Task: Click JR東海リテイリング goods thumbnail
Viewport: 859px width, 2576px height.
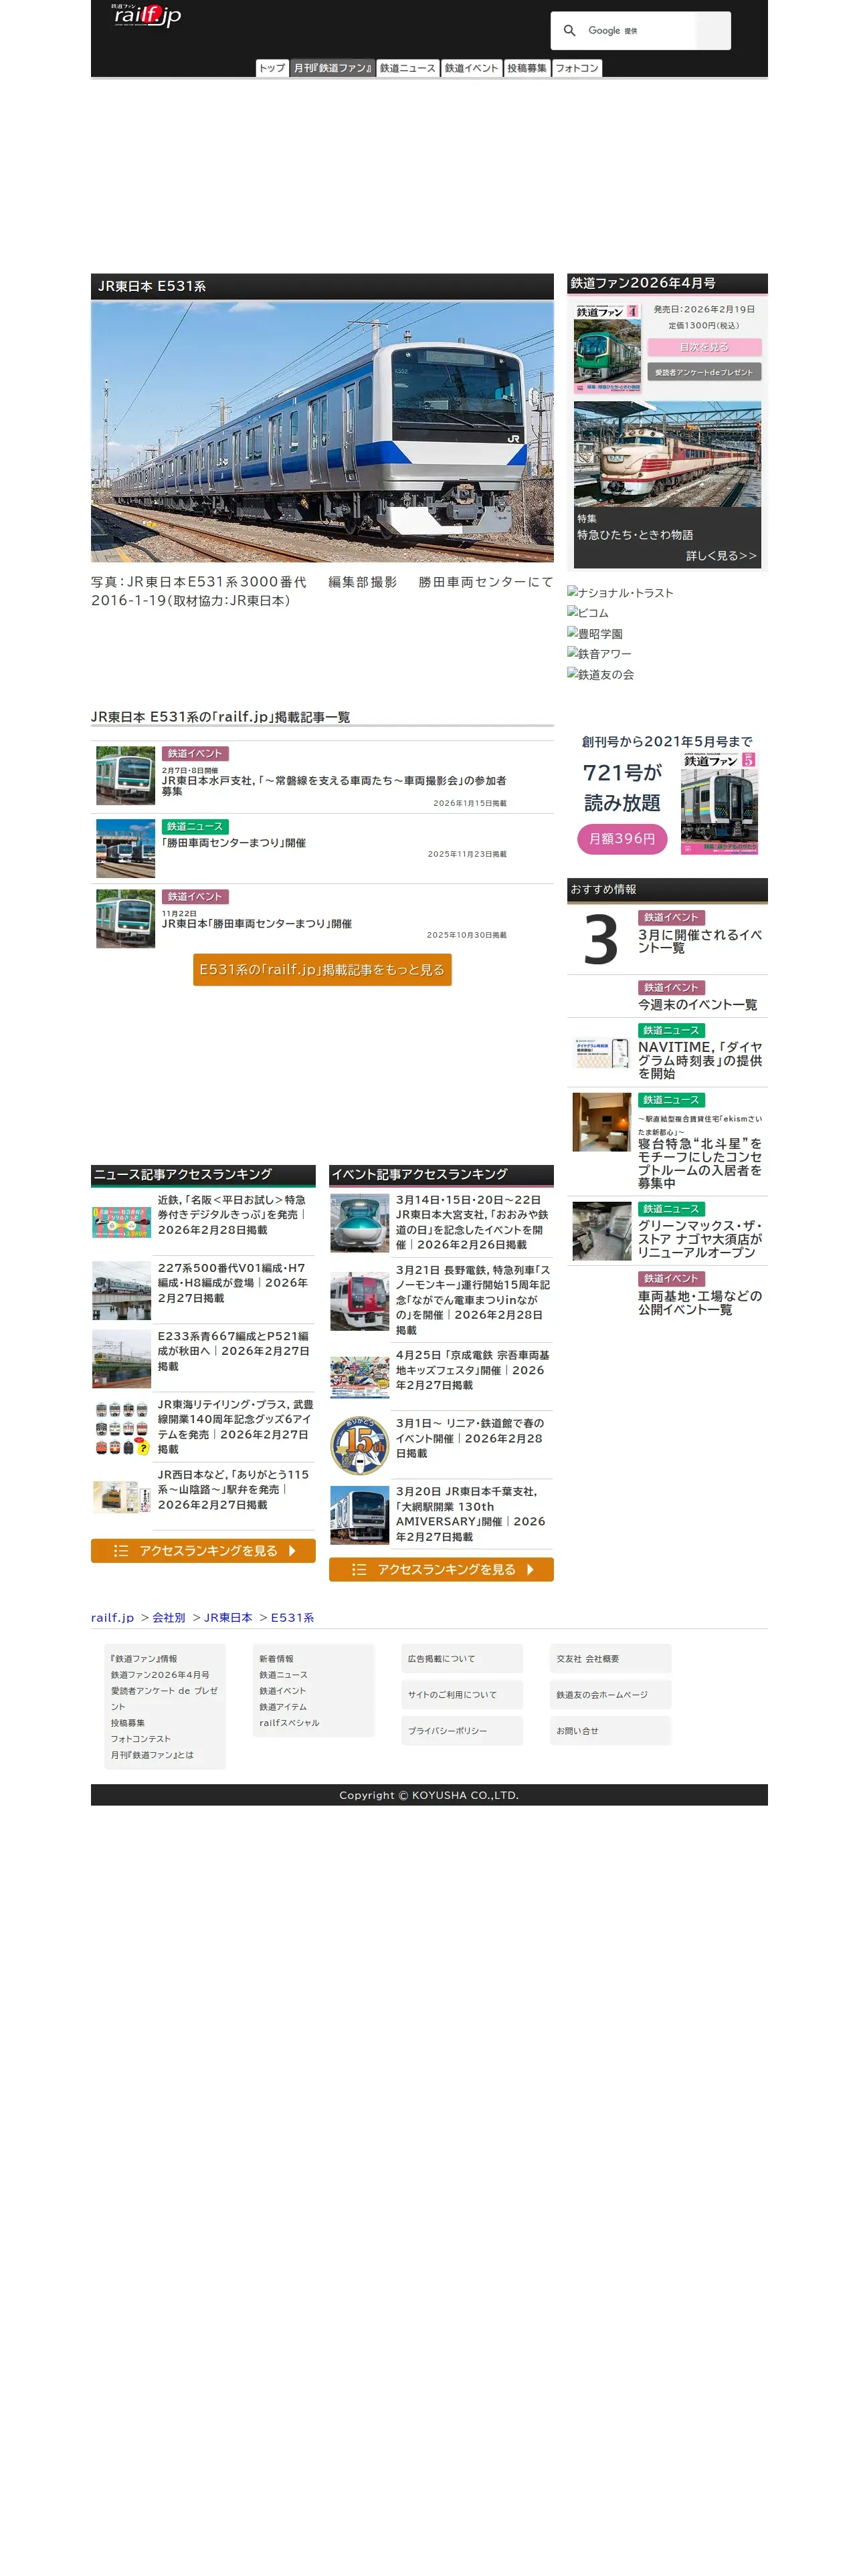Action: [121, 1427]
